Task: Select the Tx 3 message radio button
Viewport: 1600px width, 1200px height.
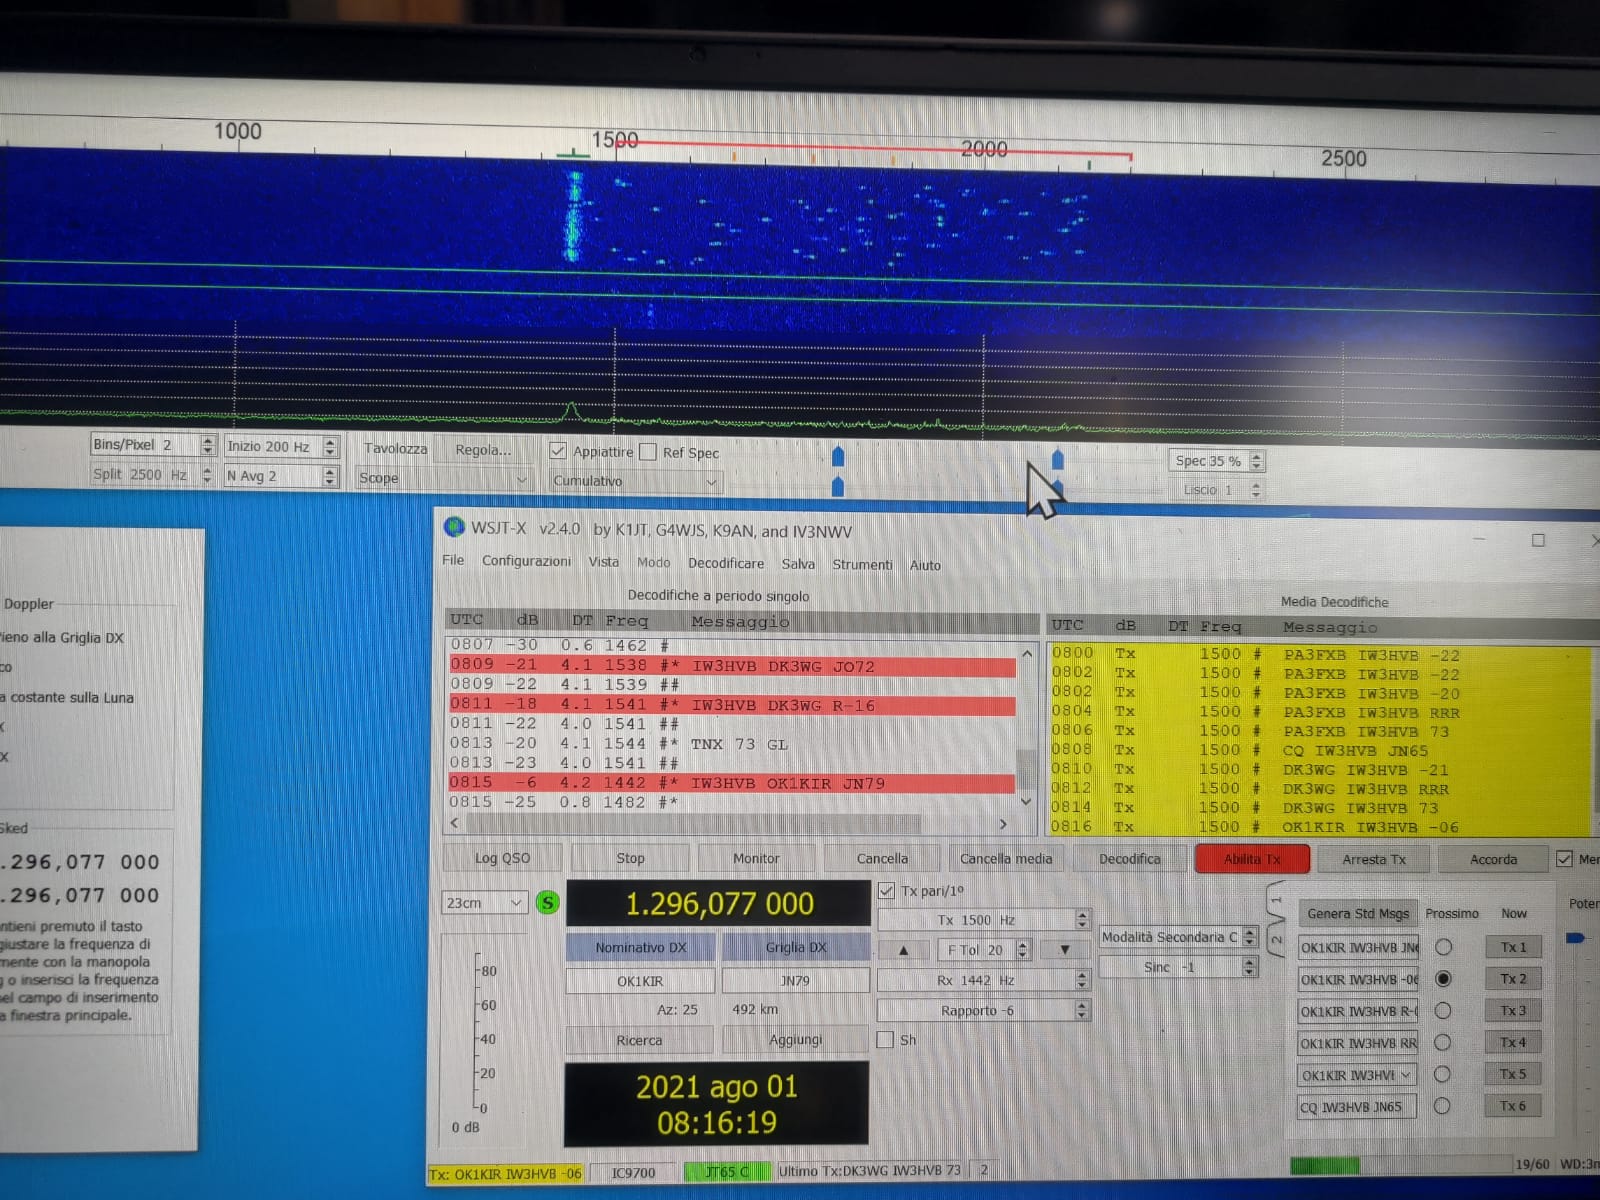Action: (1443, 1011)
